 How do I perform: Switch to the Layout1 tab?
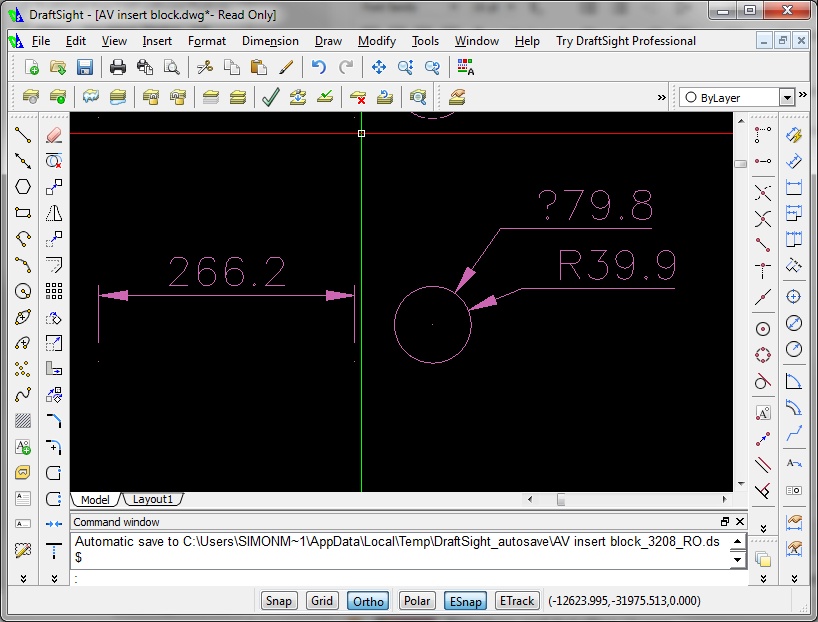[x=153, y=499]
